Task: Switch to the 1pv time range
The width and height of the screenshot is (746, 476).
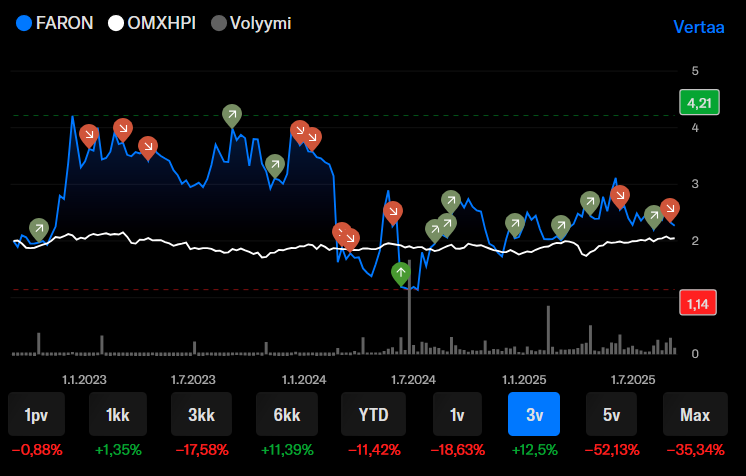Action: click(34, 414)
